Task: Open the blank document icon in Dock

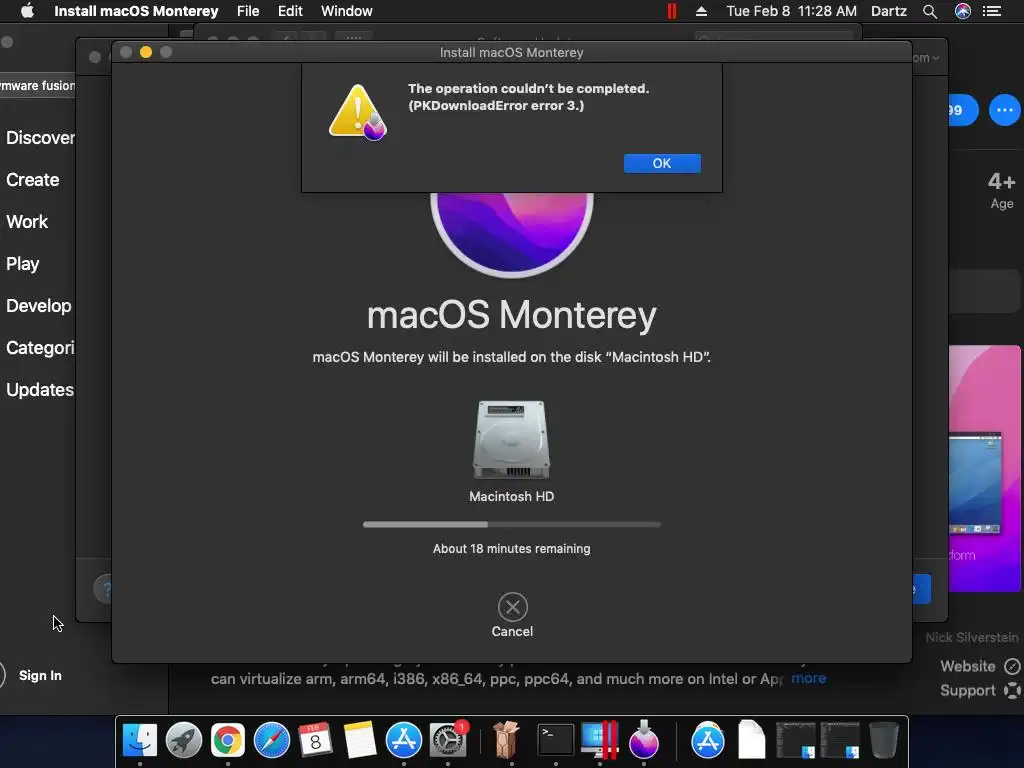Action: tap(751, 740)
